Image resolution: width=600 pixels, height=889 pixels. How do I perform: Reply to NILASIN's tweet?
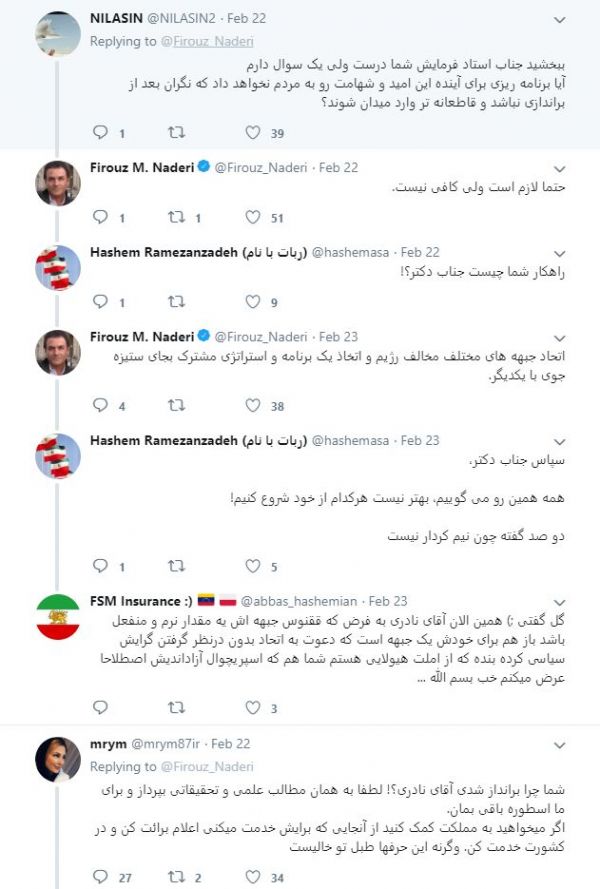point(100,133)
